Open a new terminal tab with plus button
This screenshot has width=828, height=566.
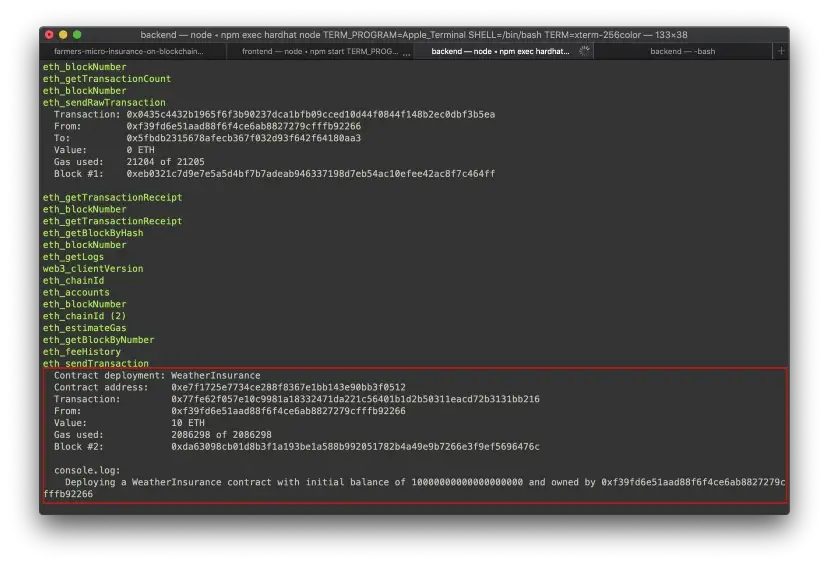click(x=781, y=51)
